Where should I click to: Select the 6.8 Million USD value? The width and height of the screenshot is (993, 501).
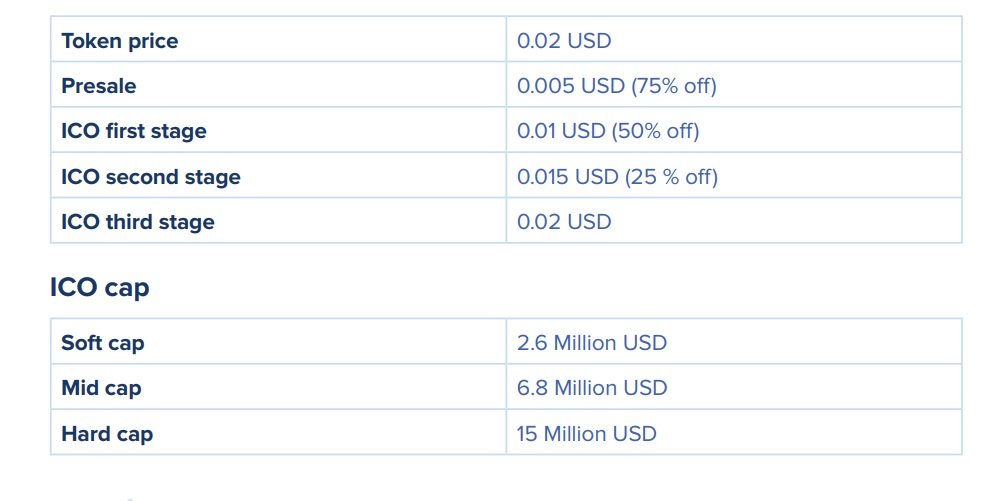[x=592, y=388]
